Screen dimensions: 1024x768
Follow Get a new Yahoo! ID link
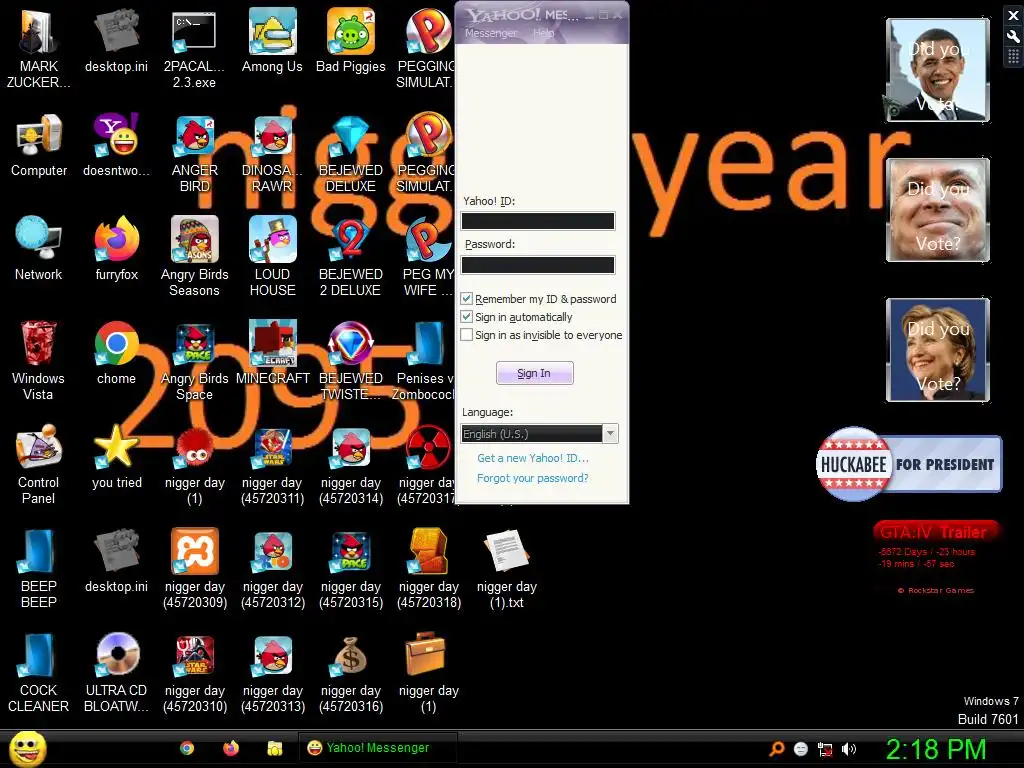[x=532, y=458]
